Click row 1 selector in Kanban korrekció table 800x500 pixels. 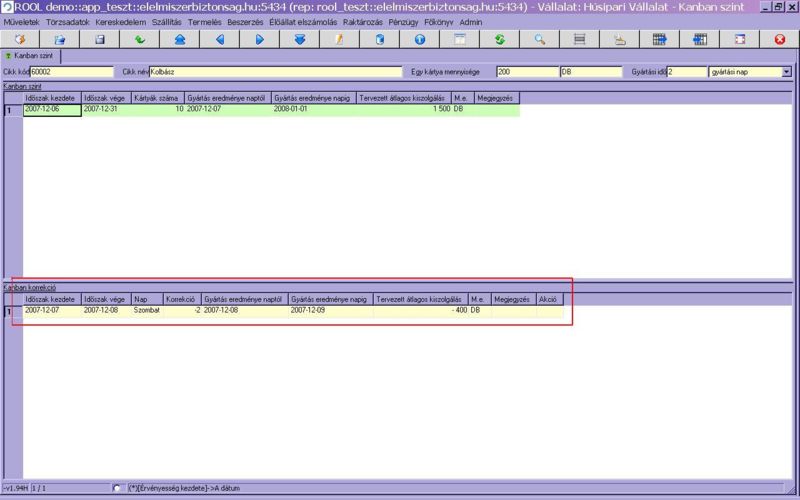coord(13,311)
